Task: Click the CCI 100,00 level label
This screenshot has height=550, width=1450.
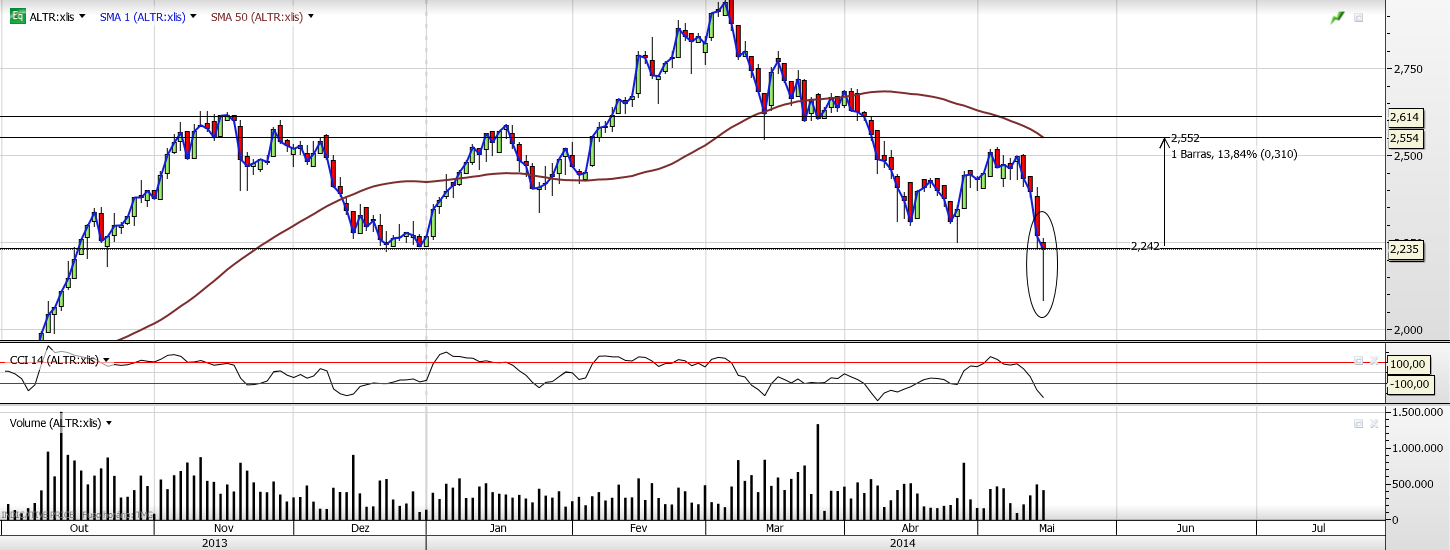Action: [x=1410, y=365]
